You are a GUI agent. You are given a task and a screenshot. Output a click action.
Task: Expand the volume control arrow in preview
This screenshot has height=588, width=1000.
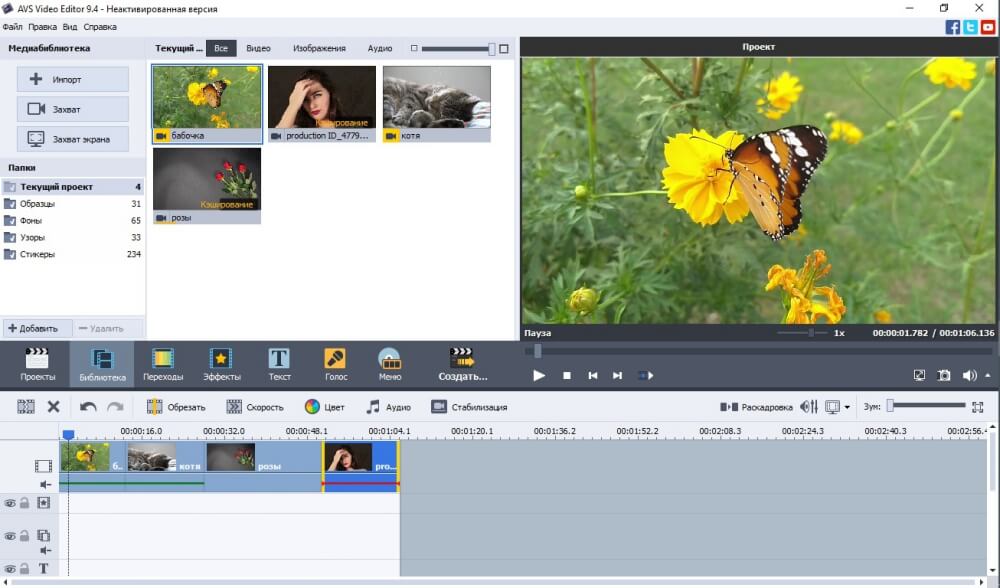click(988, 376)
